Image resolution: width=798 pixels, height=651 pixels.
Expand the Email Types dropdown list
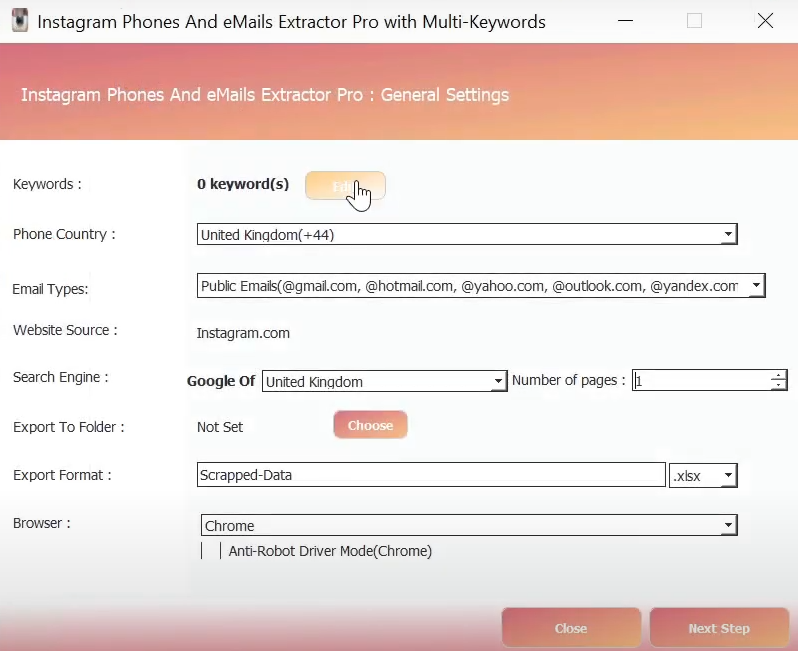tap(755, 286)
